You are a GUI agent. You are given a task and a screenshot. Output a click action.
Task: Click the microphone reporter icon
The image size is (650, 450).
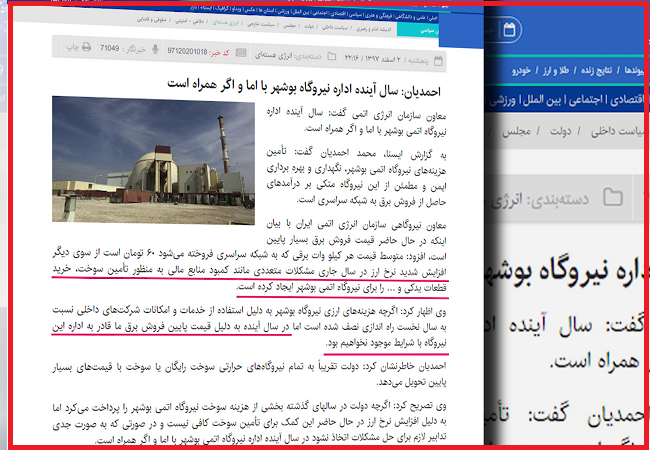coord(155,49)
